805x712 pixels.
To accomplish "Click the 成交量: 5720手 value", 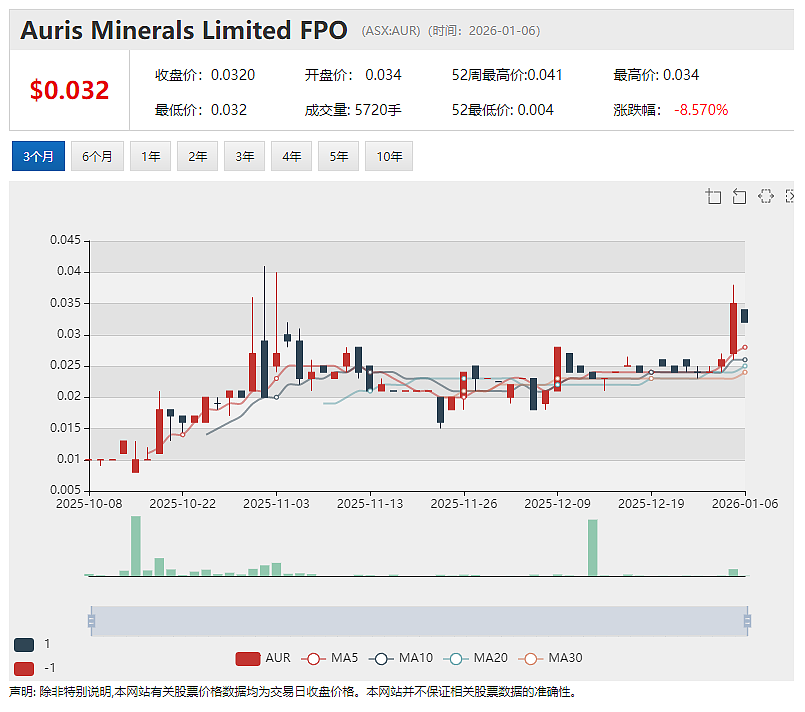I will coord(353,110).
